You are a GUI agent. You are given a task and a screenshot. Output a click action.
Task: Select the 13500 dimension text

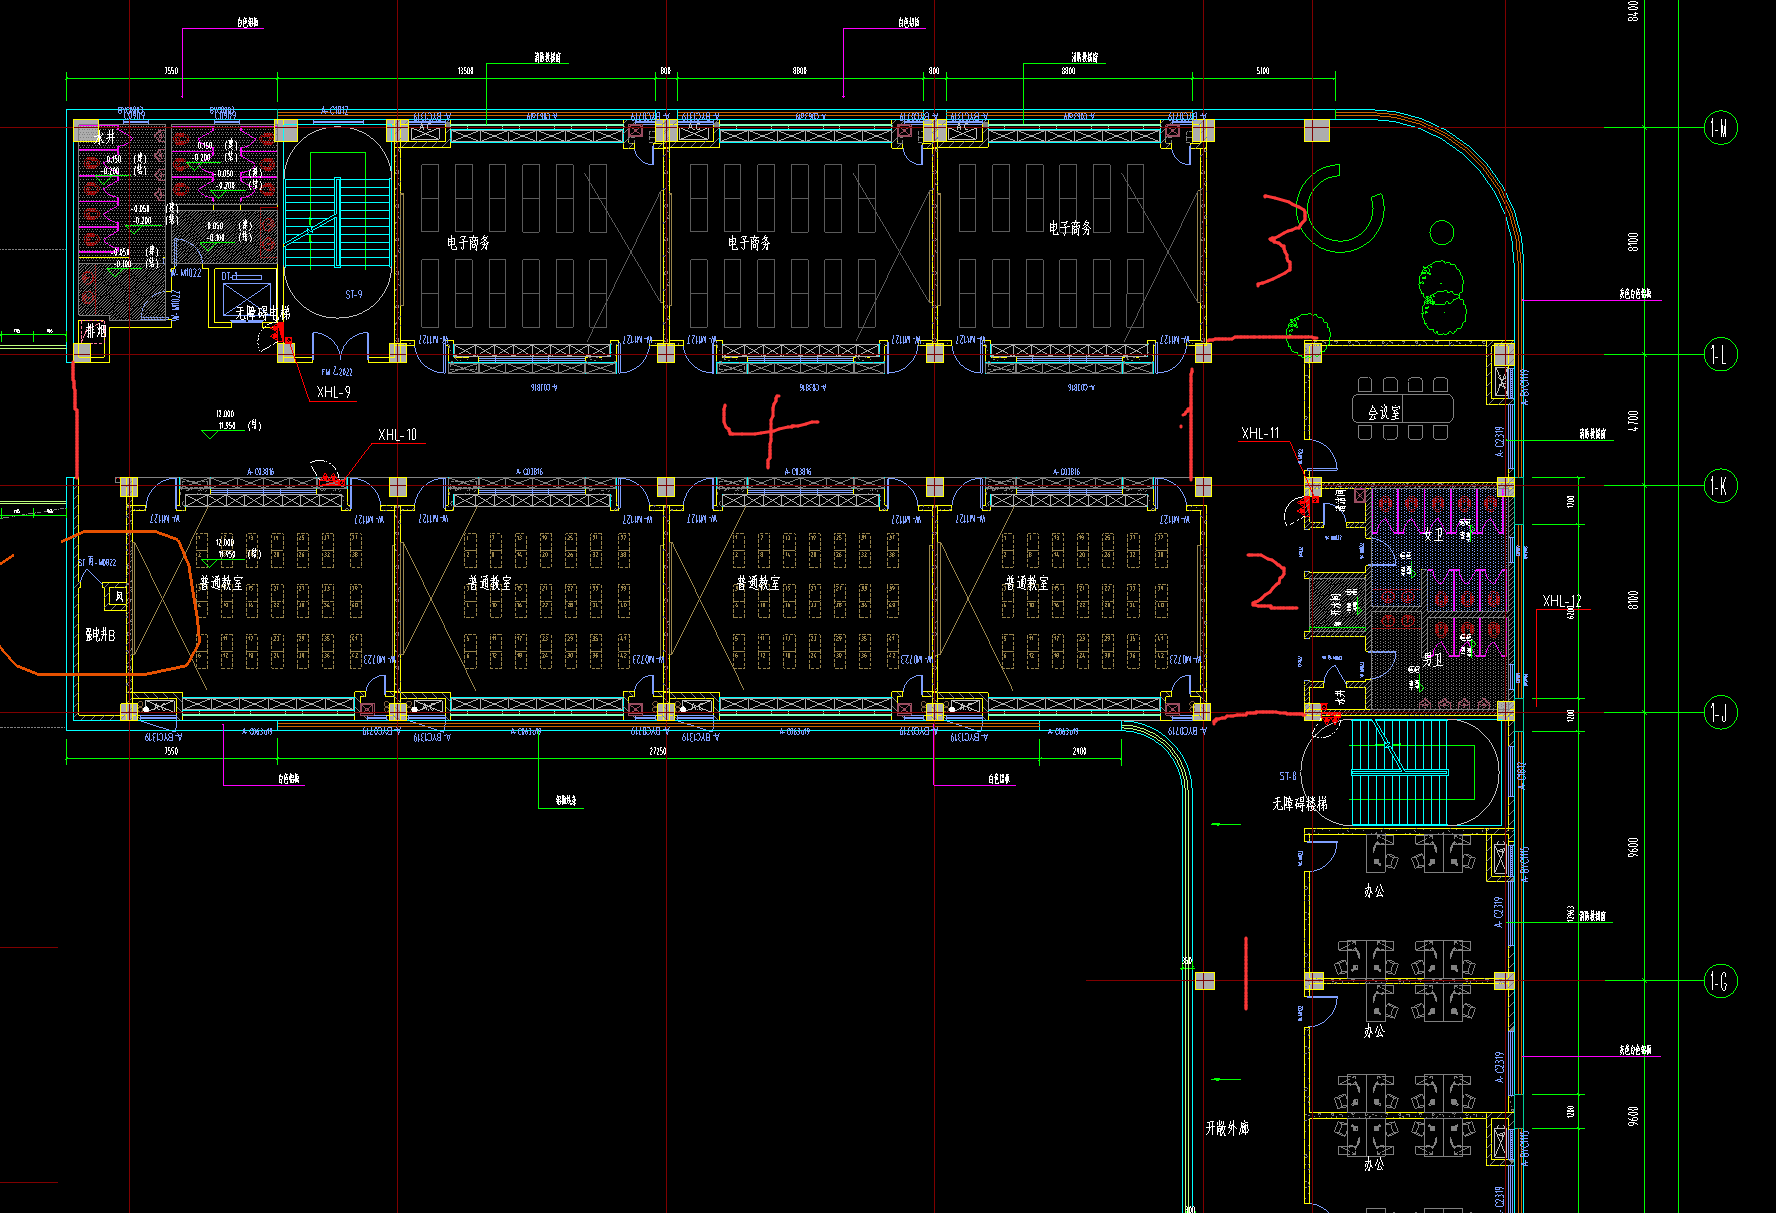465,71
